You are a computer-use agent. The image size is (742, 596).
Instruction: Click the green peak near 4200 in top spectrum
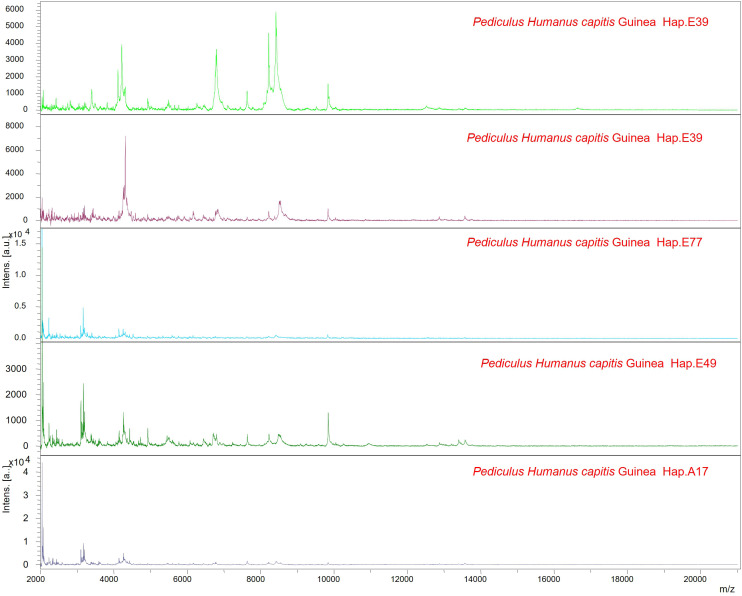tap(122, 46)
